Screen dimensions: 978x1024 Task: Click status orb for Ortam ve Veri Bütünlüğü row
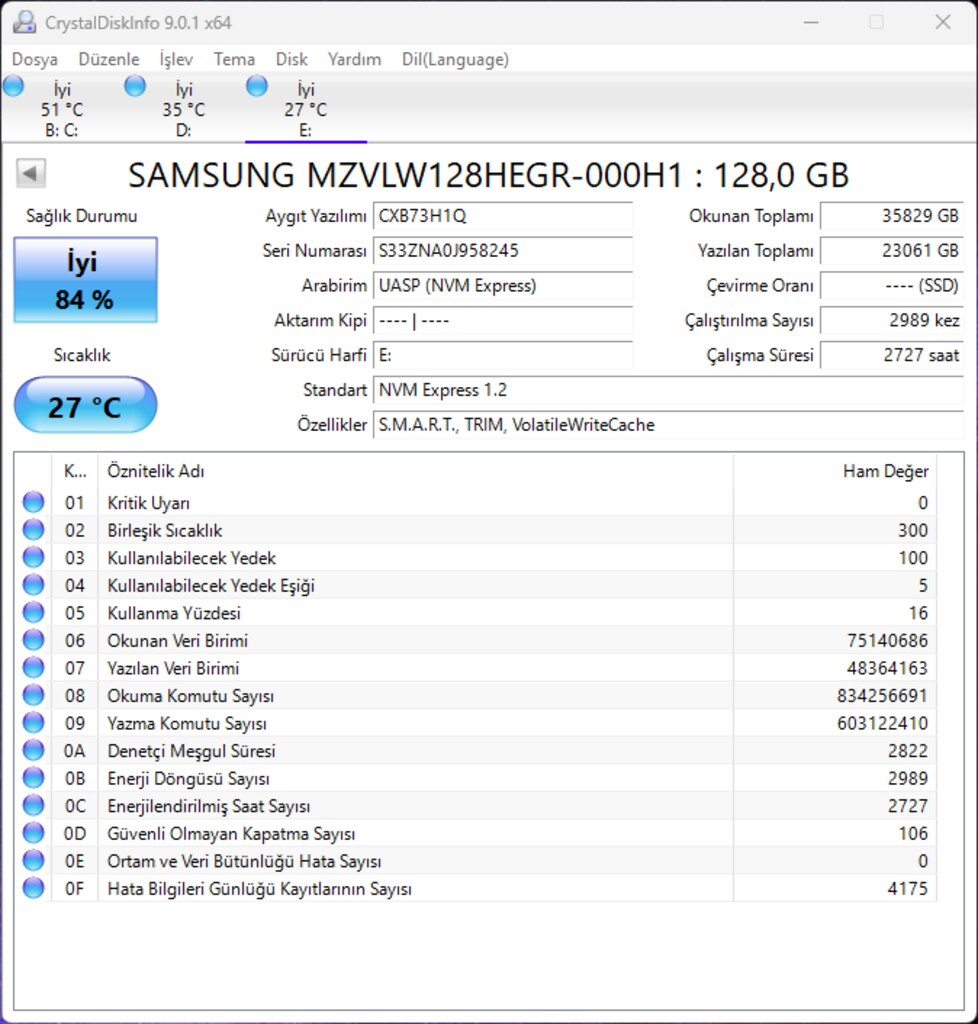click(x=33, y=860)
